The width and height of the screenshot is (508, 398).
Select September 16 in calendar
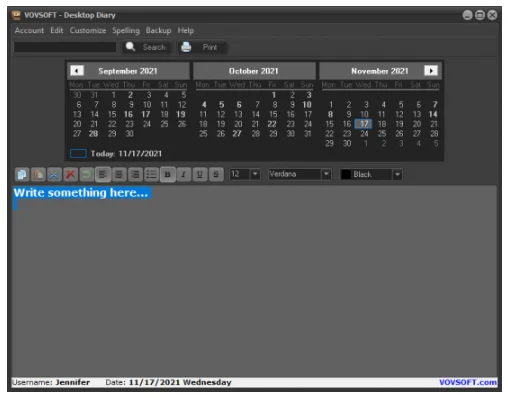(128, 114)
